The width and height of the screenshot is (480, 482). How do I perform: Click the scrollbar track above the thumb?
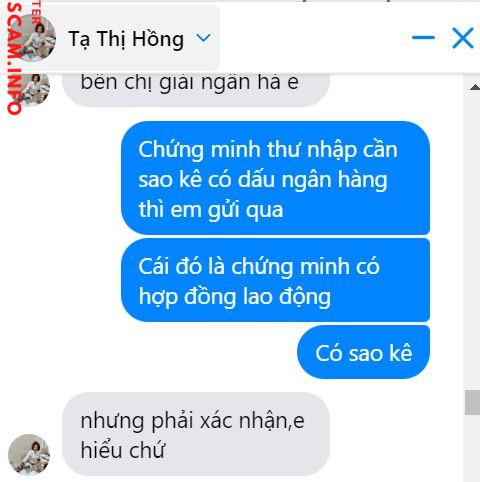point(472,240)
